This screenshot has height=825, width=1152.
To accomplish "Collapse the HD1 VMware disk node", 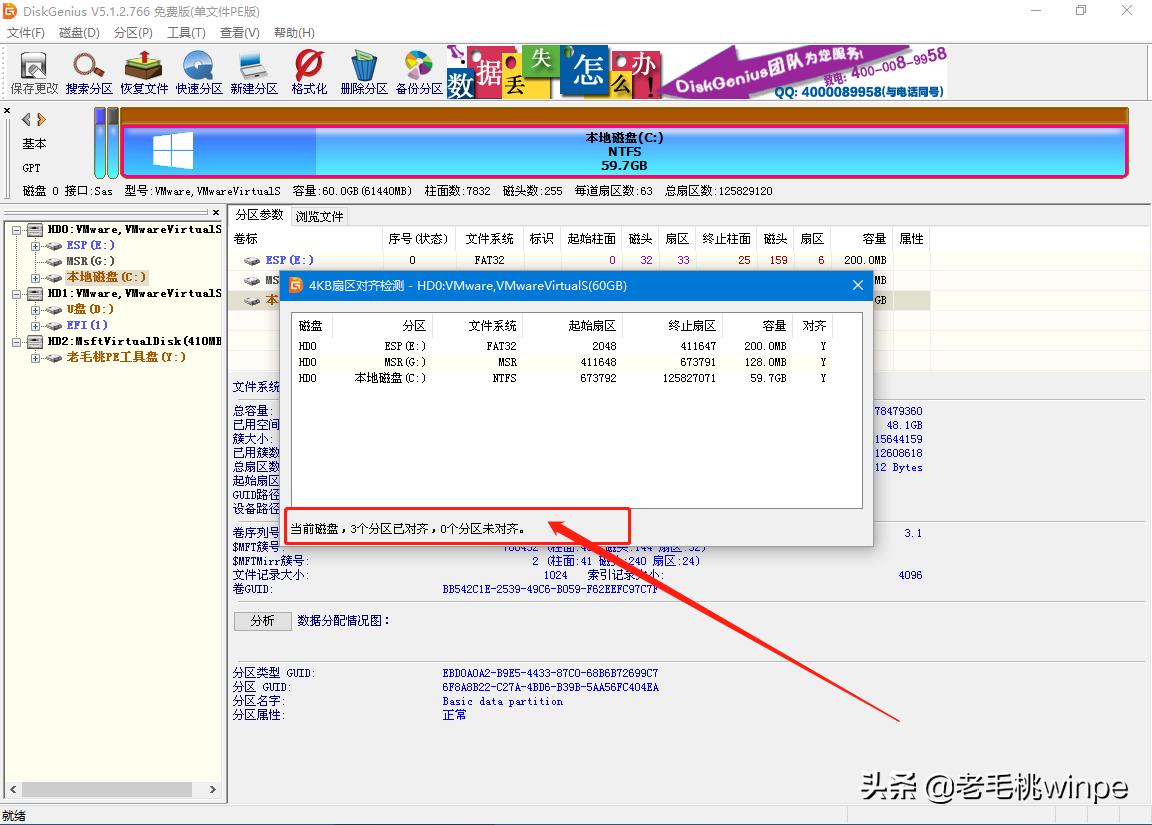I will (x=17, y=294).
